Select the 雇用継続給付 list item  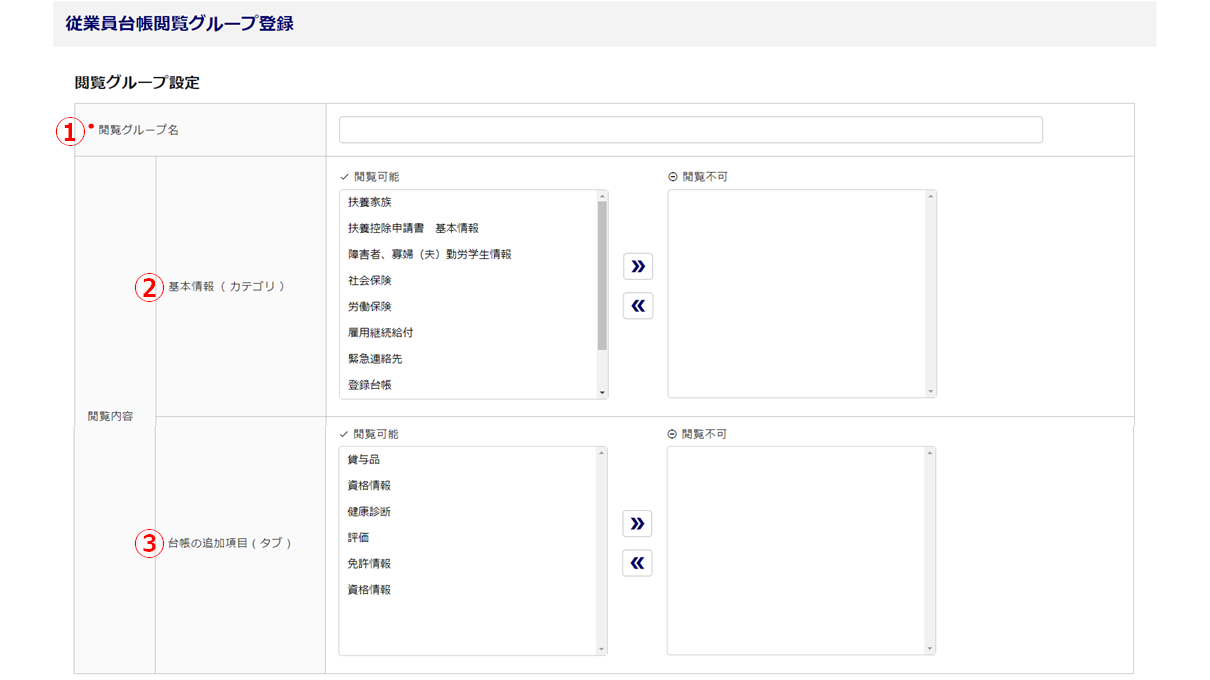pos(380,332)
